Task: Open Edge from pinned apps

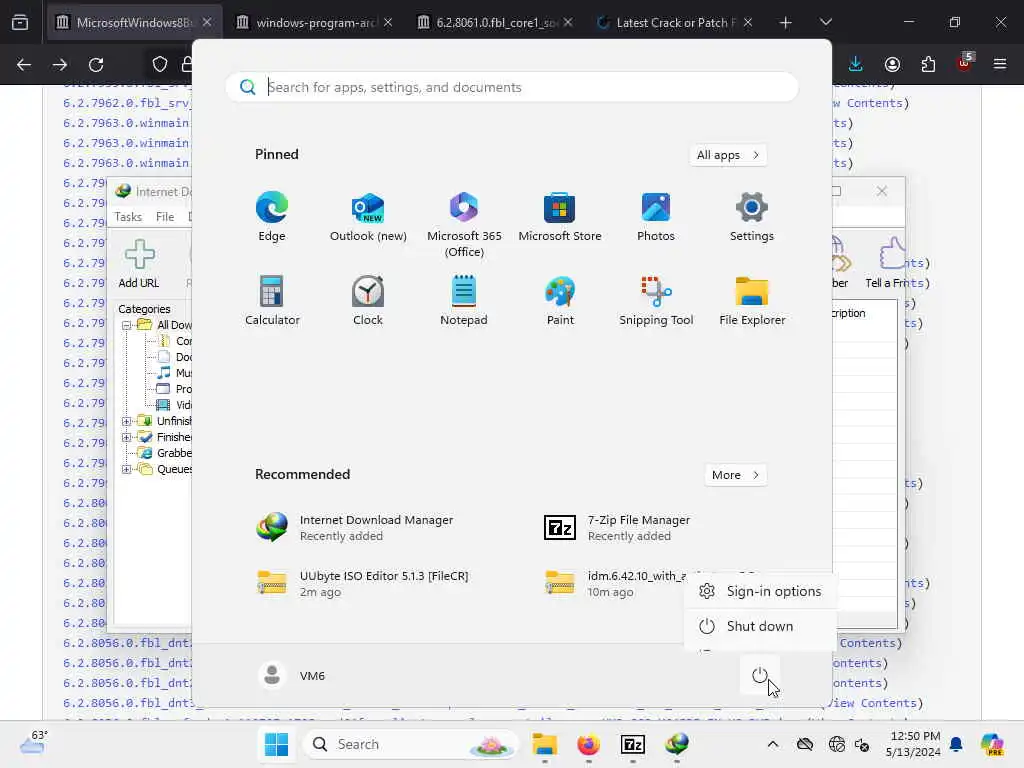Action: point(272,217)
